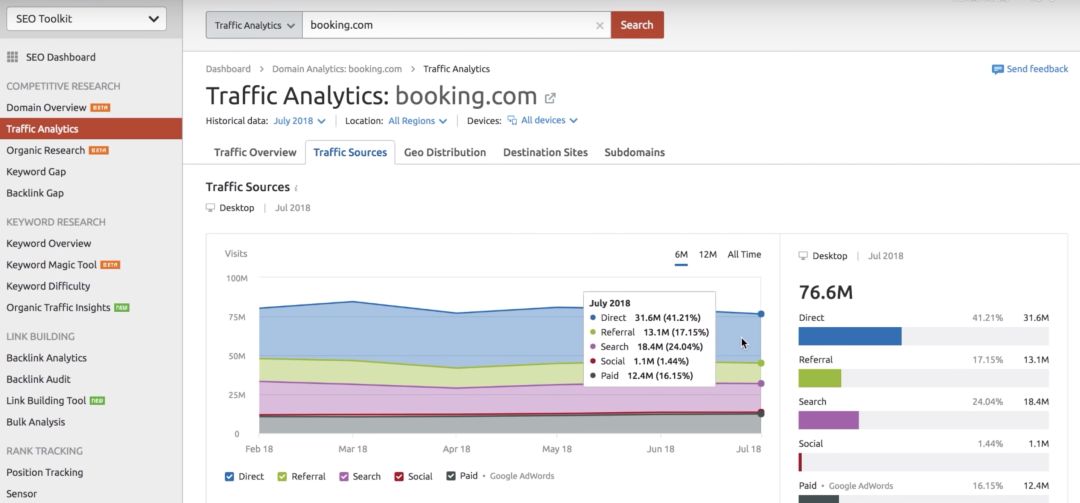Screen dimensions: 1080x503
Task: Click the new badge next to Link Building Tool
Action: (x=97, y=400)
